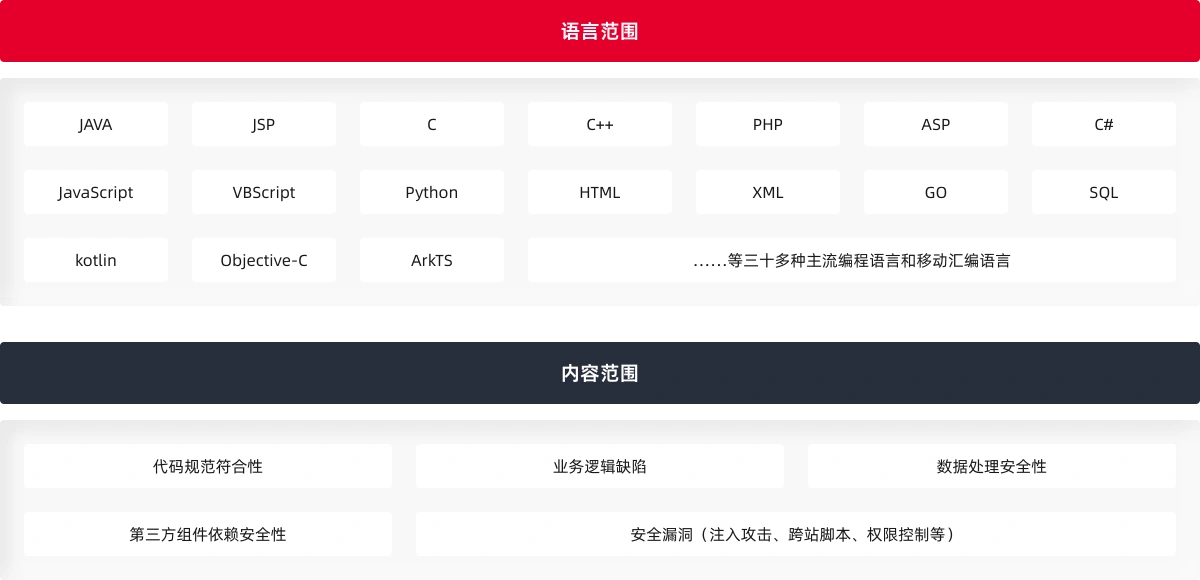Viewport: 1200px width, 580px height.
Task: Choose the C++ language tile
Action: [x=600, y=125]
